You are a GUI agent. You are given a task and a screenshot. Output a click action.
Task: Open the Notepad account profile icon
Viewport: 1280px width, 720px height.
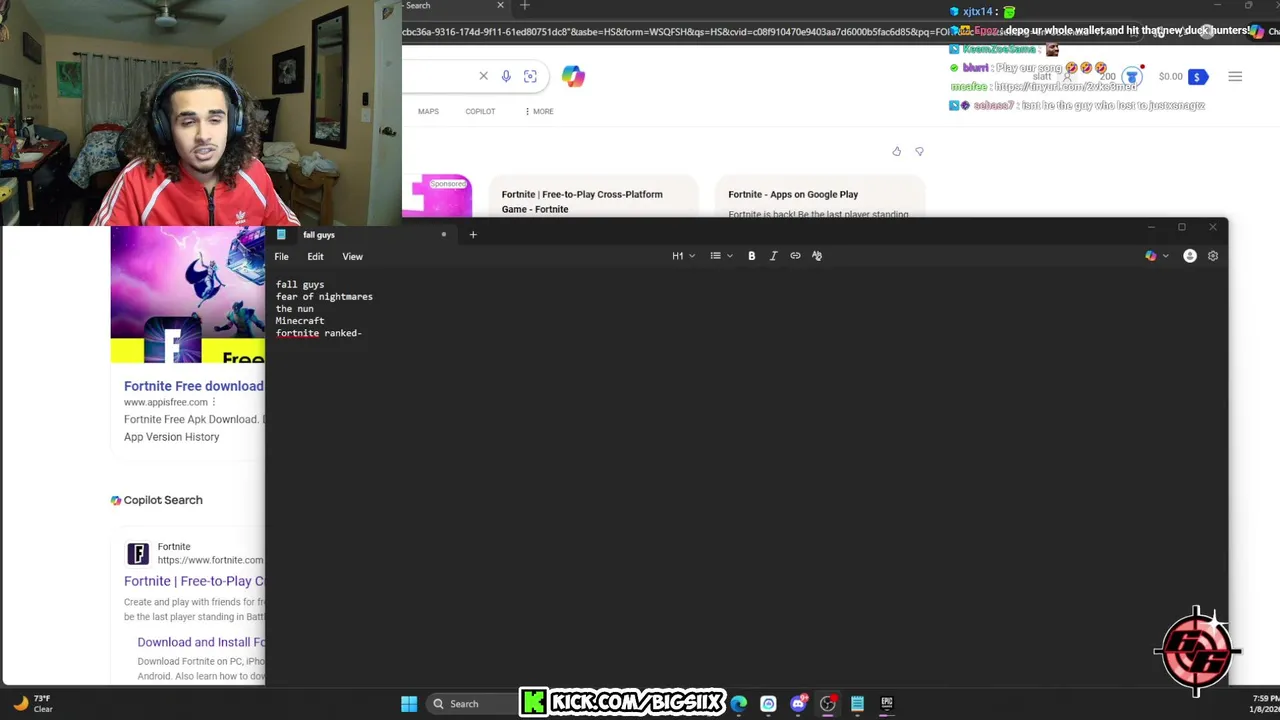[1190, 256]
